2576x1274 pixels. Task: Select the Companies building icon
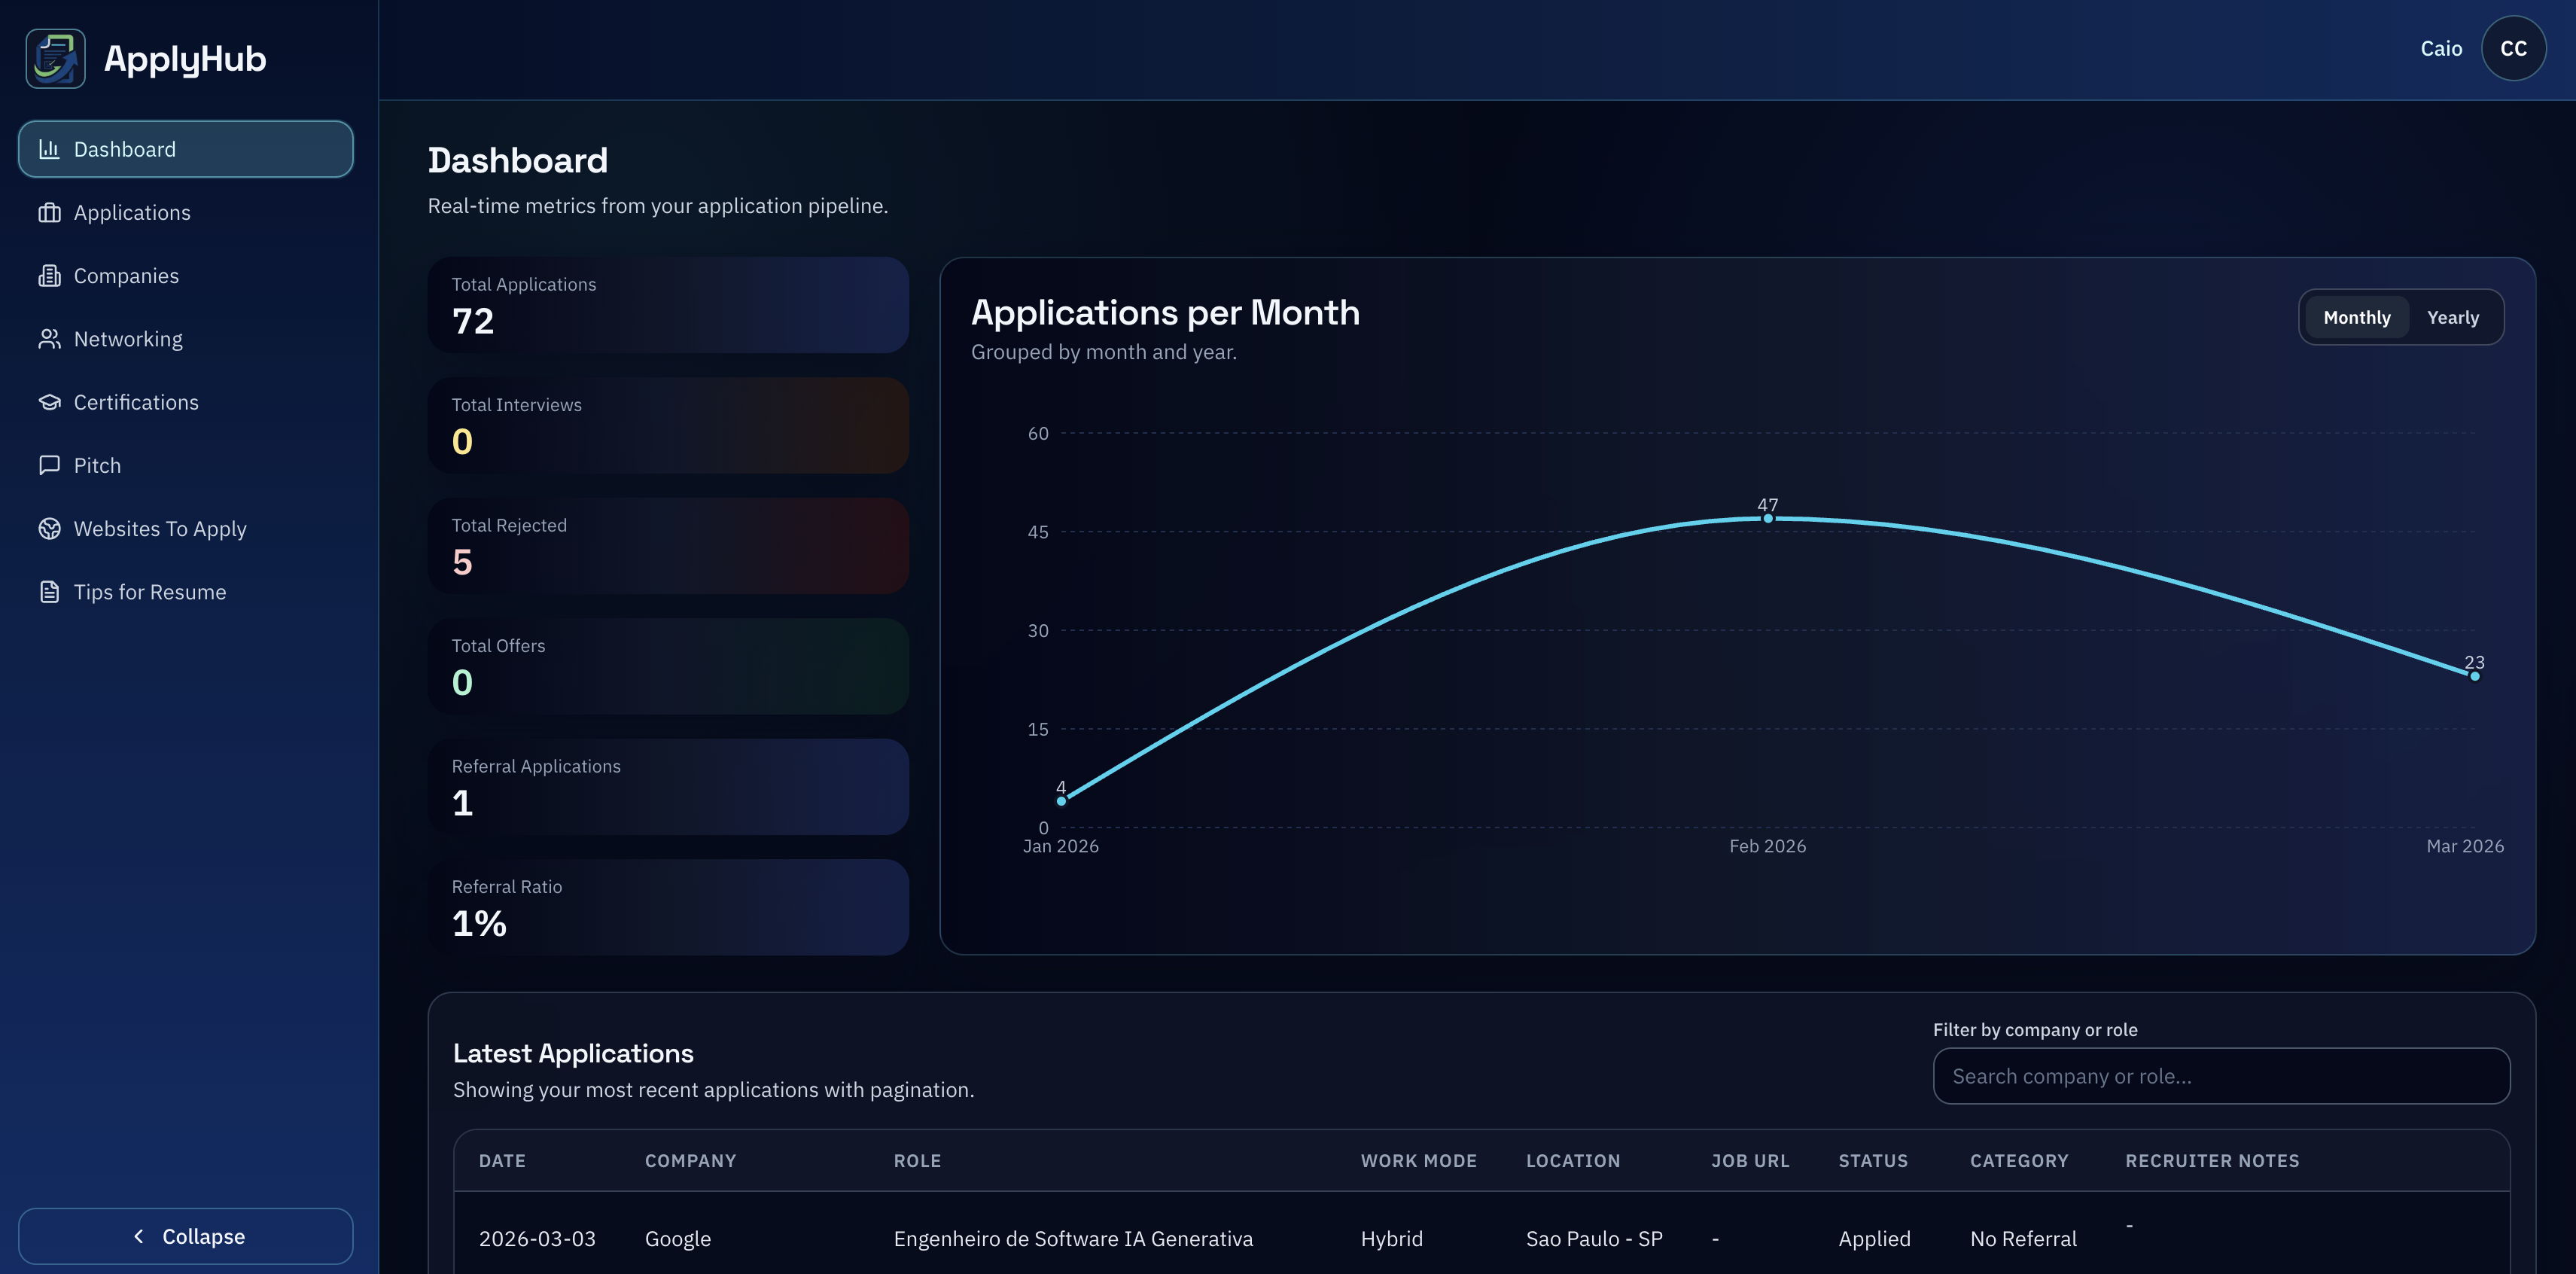click(x=50, y=275)
